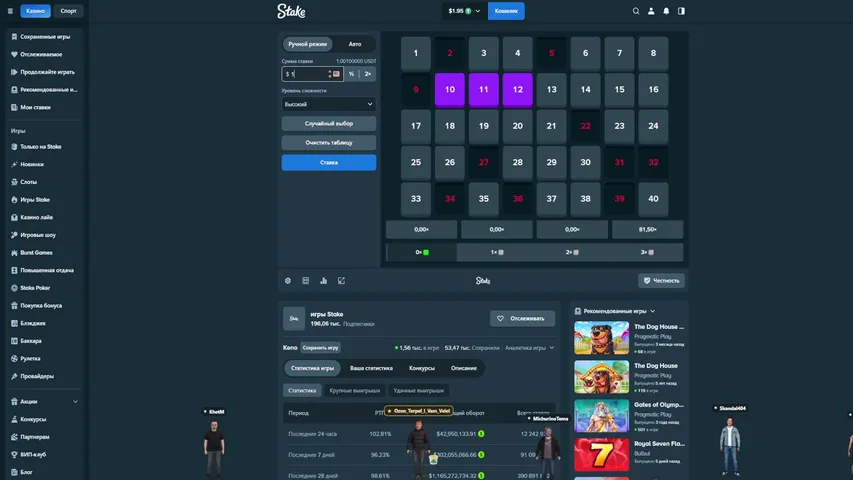Select keno number 40
The width and height of the screenshot is (853, 480).
653,199
